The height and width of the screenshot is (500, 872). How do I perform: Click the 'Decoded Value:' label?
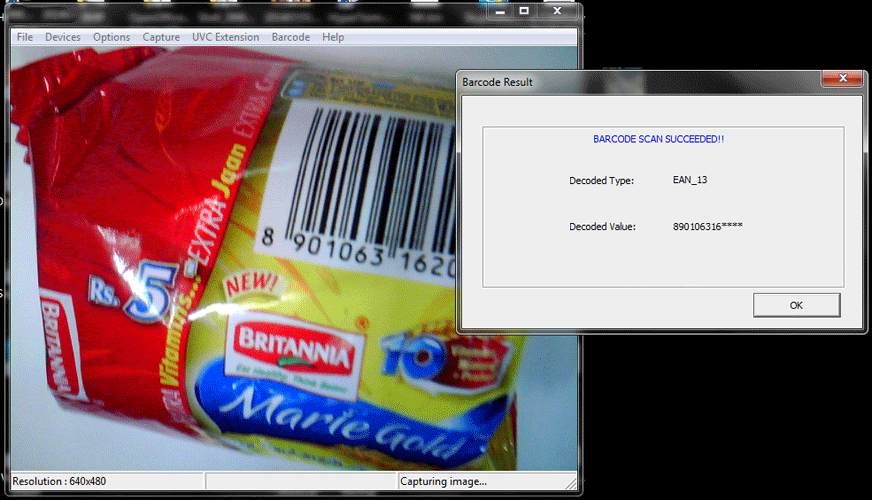pos(602,227)
